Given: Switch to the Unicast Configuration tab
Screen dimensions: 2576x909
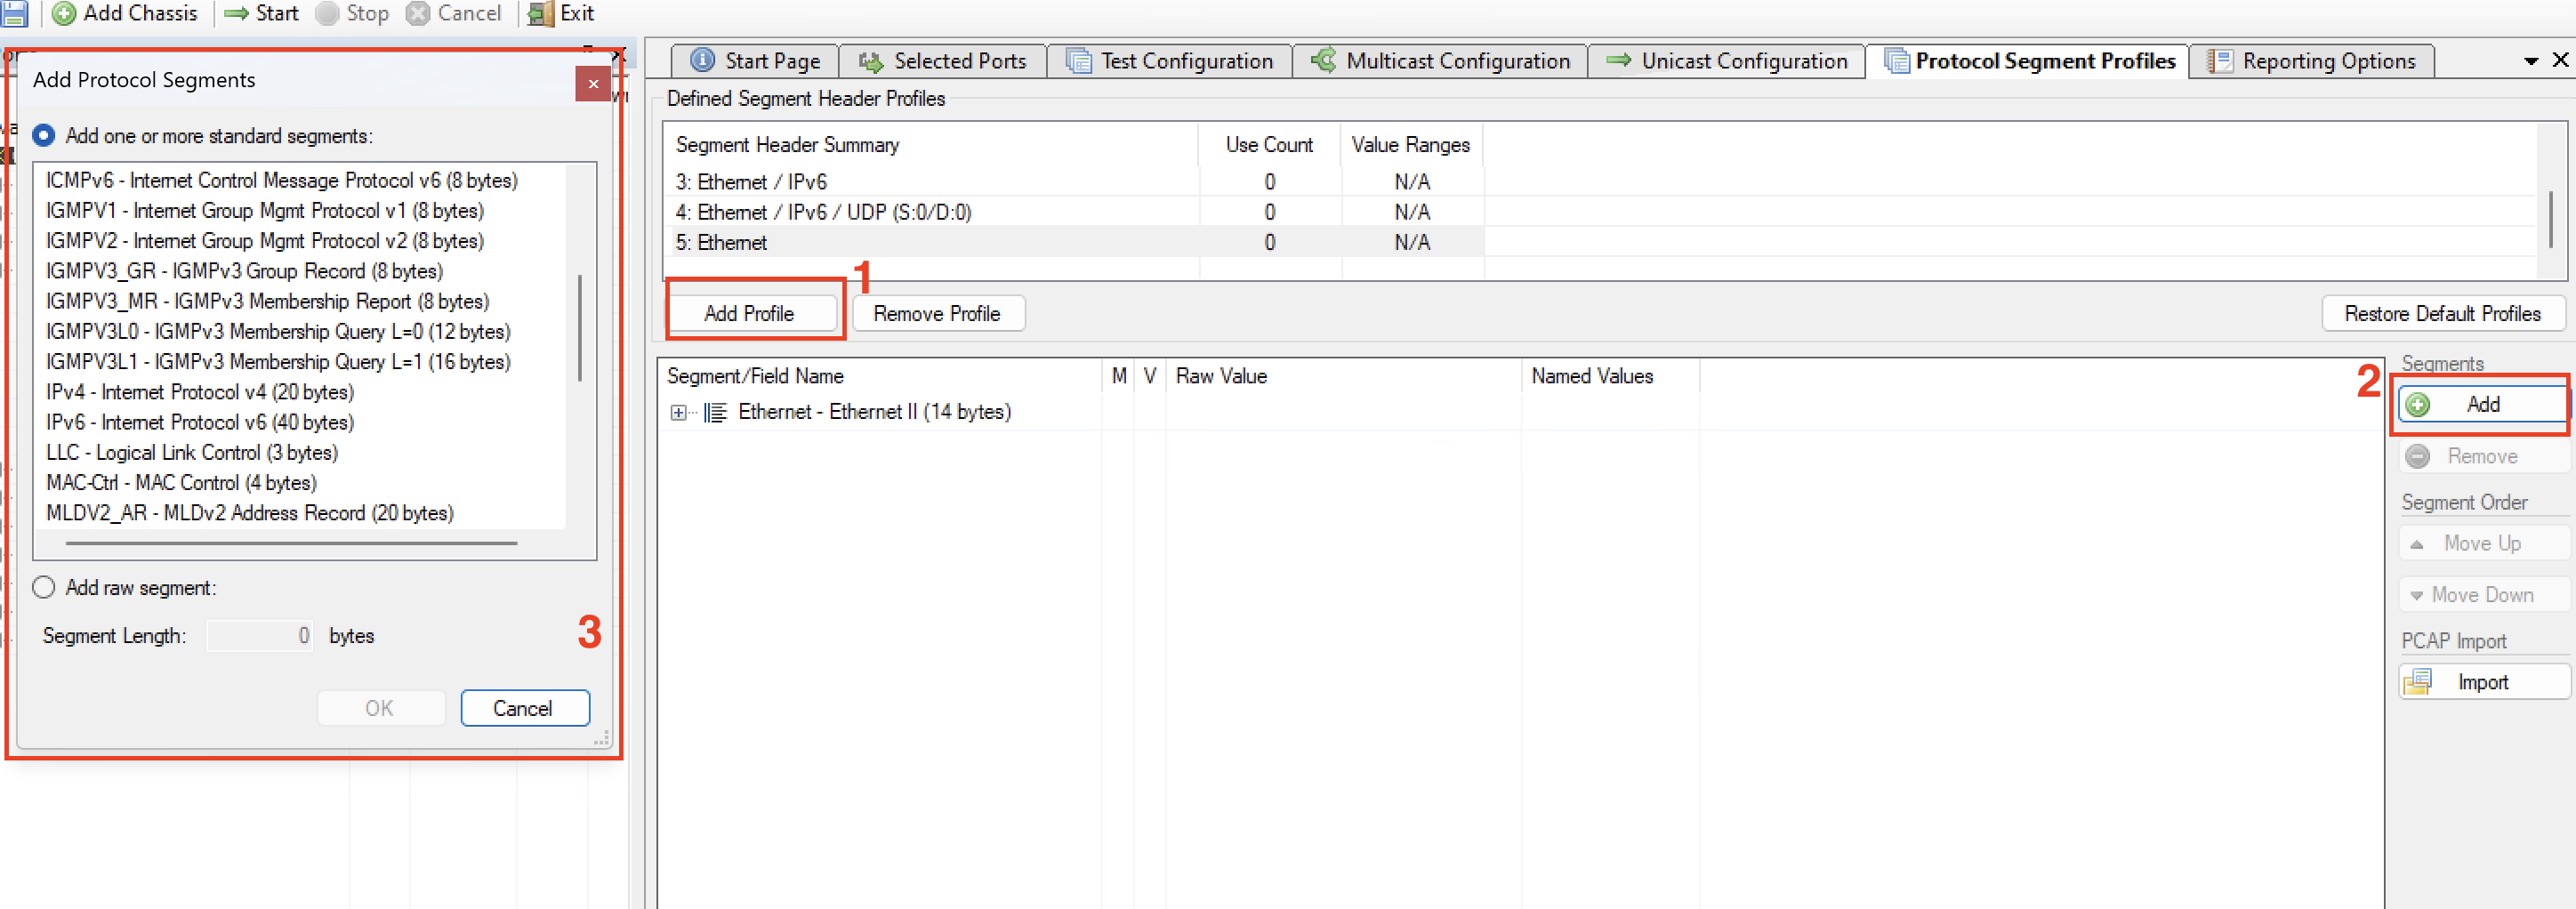Looking at the screenshot, I should 1743,61.
